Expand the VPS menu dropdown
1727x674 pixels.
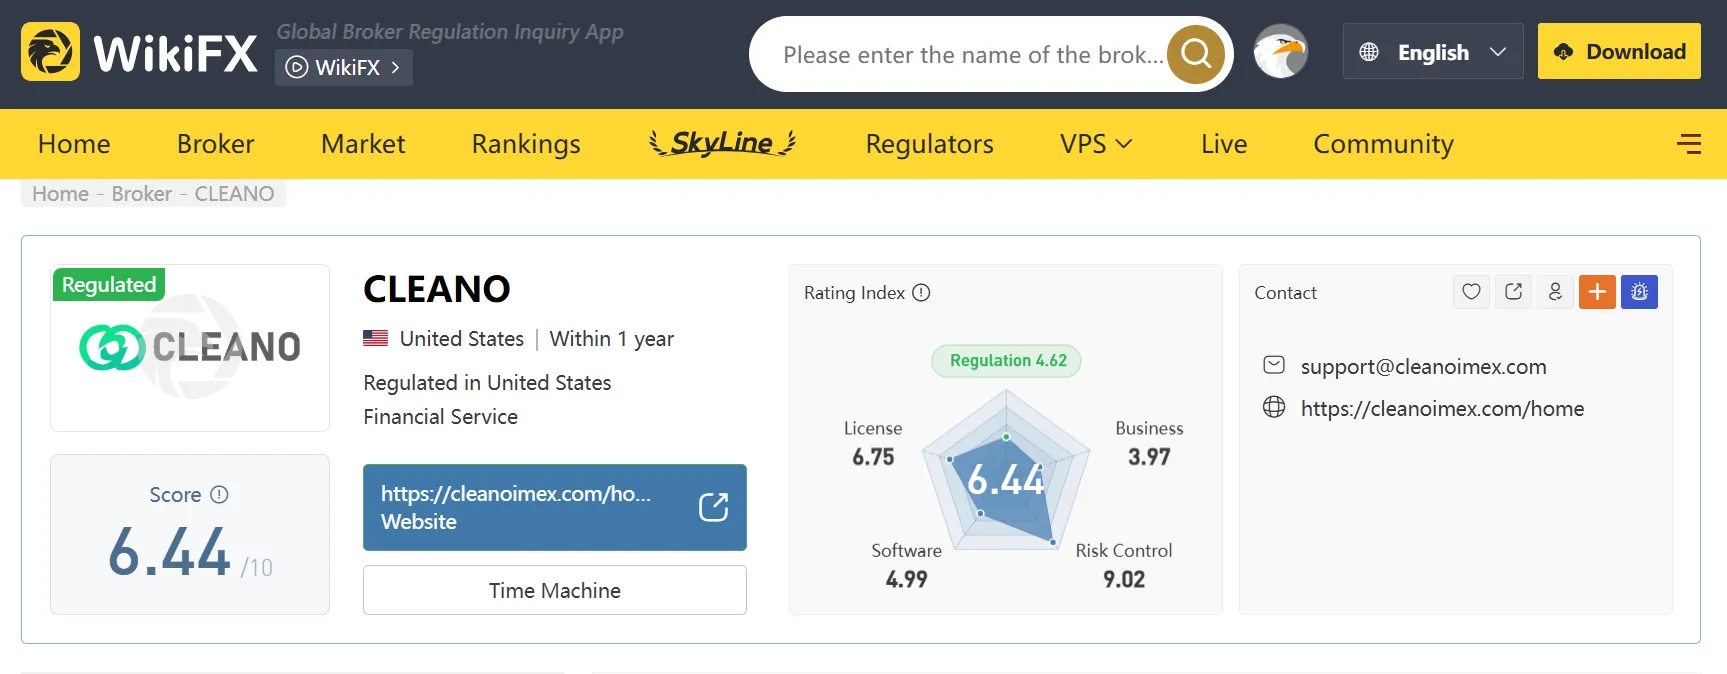coord(1096,144)
